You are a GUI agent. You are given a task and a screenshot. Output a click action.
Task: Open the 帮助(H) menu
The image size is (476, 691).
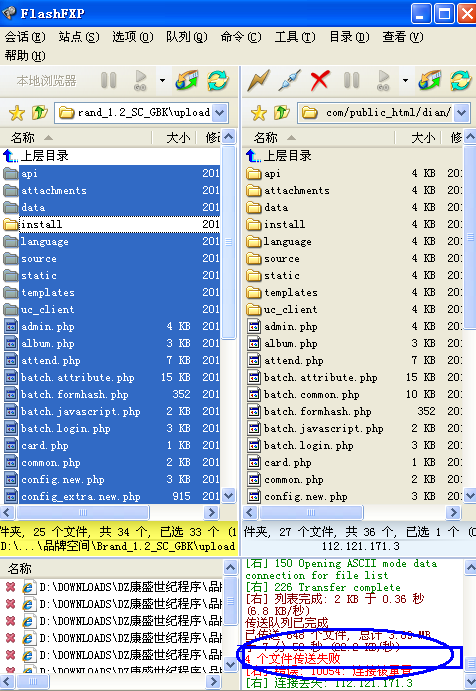pyautogui.click(x=25, y=56)
